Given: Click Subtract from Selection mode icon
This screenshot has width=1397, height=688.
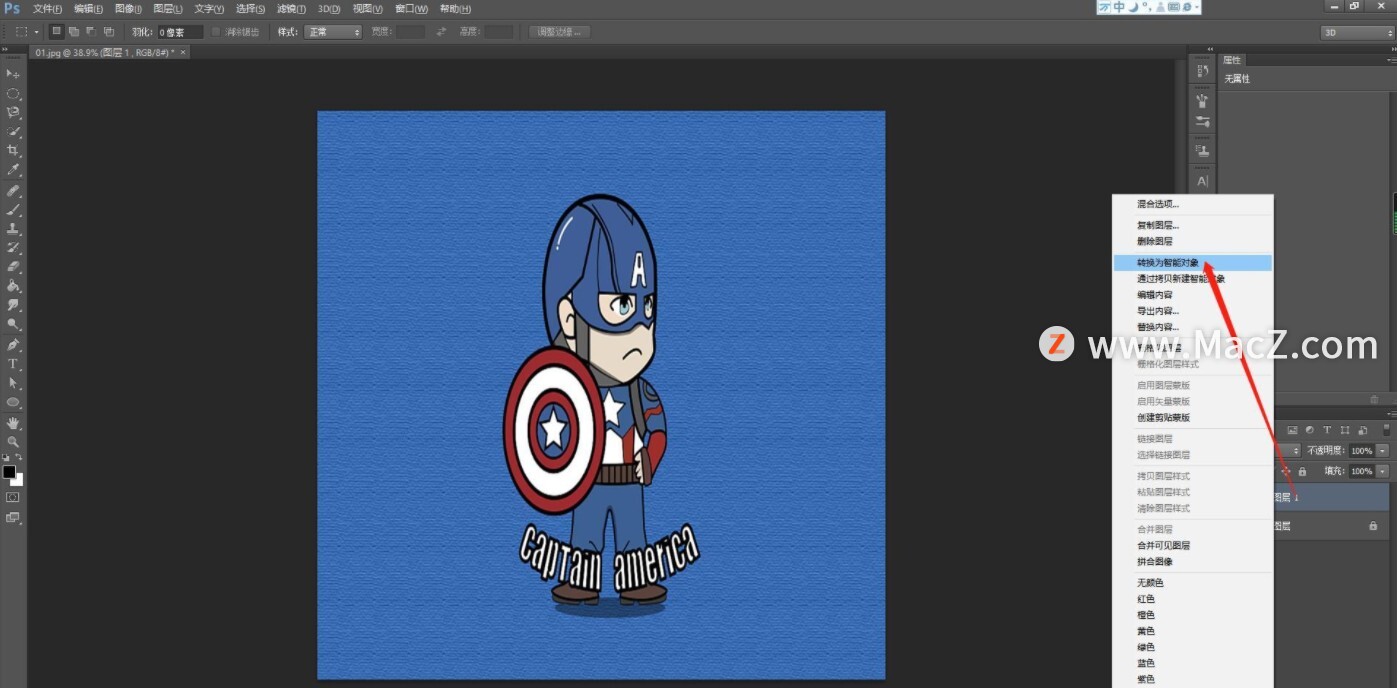Looking at the screenshot, I should point(91,32).
